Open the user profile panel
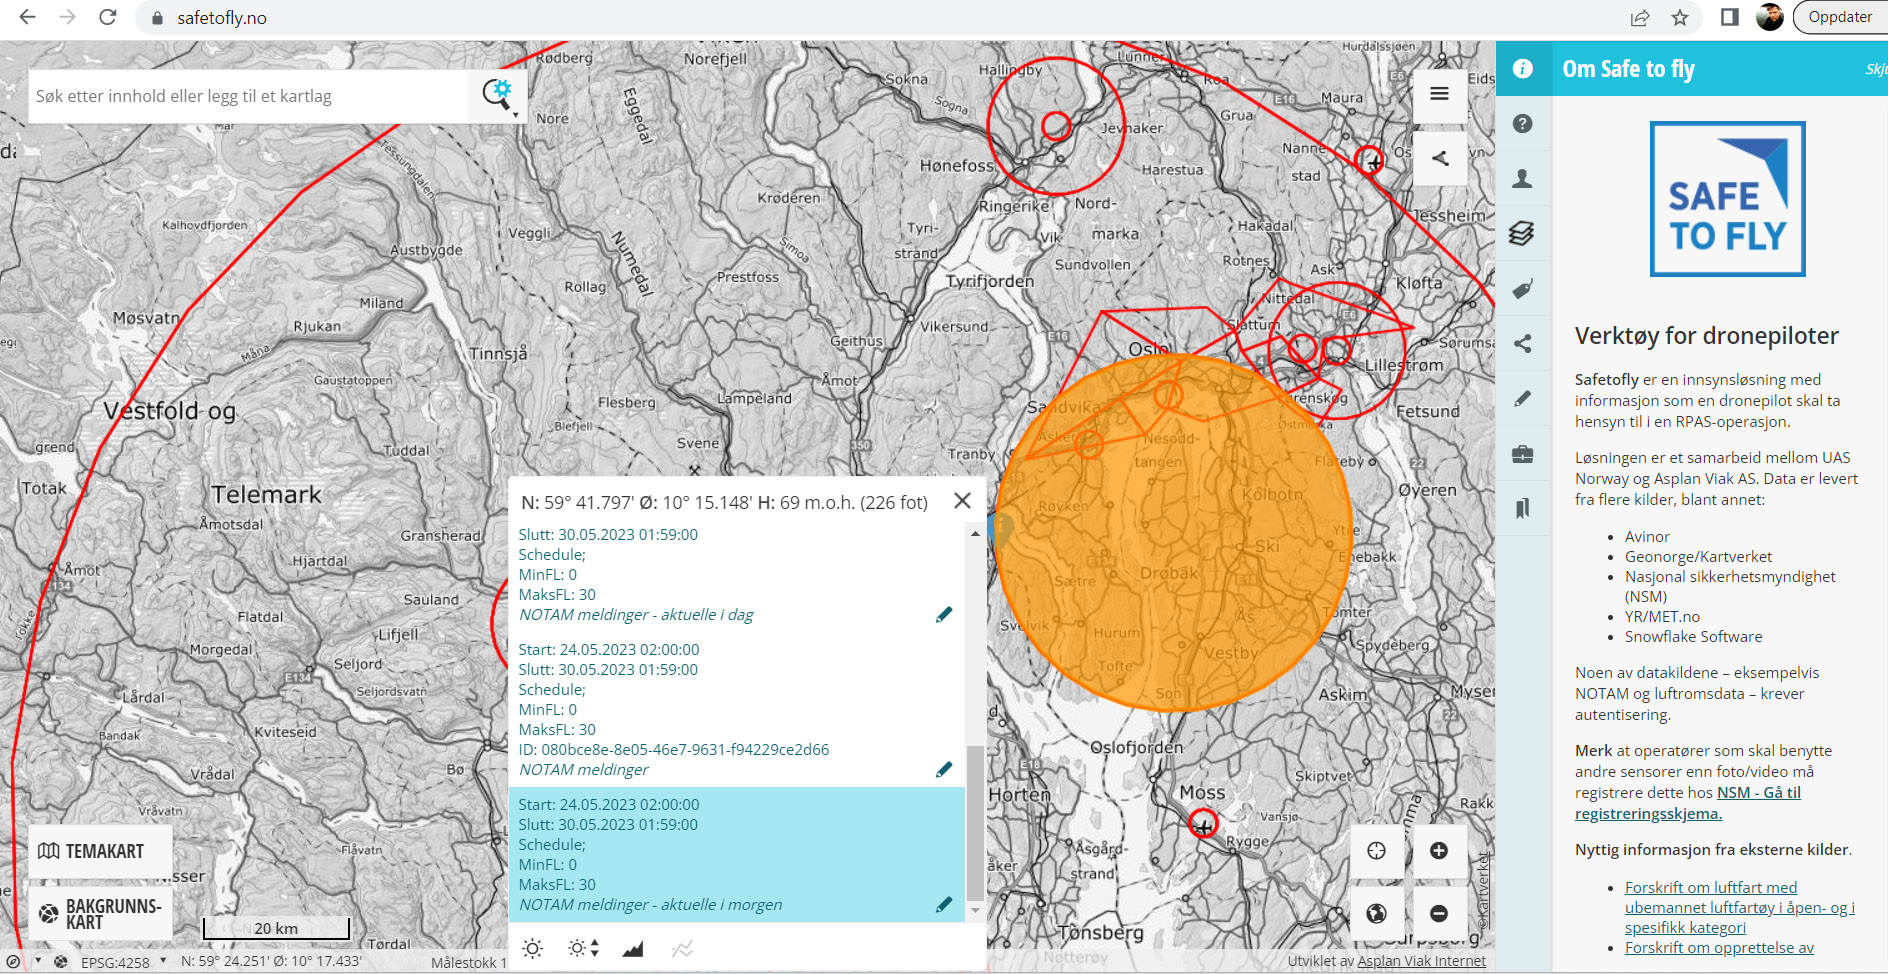 click(x=1523, y=179)
